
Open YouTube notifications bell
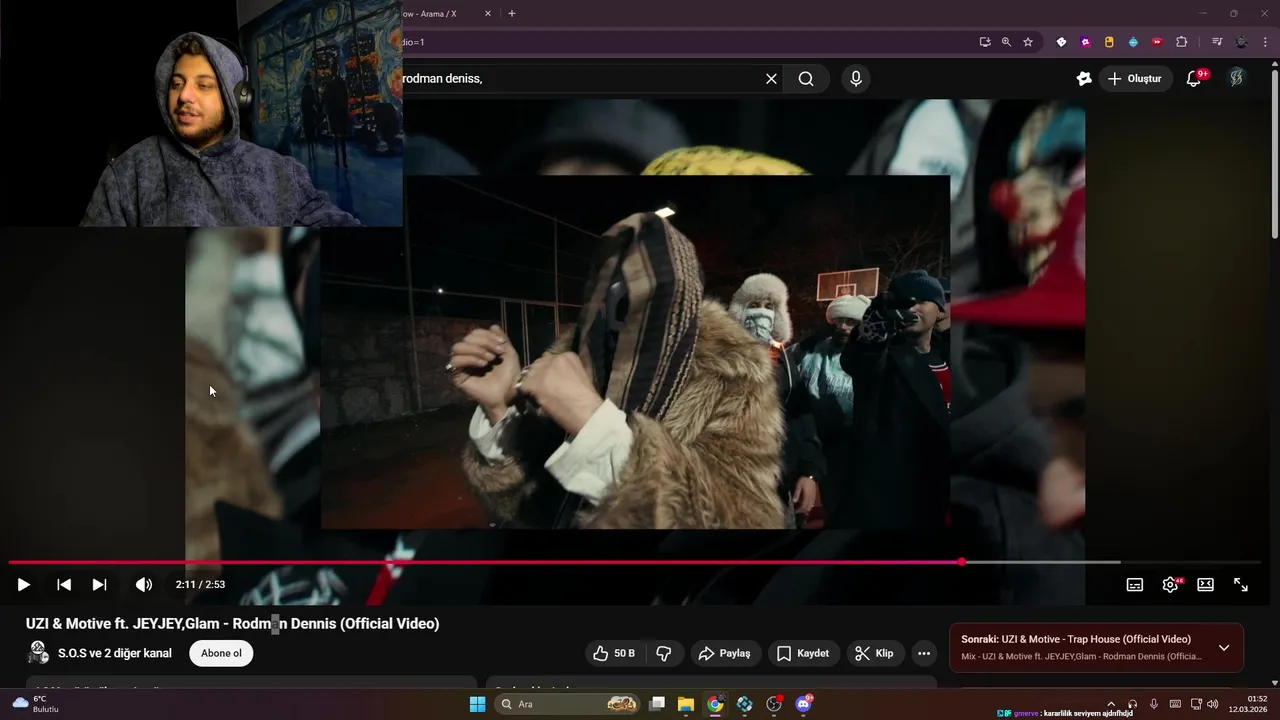click(x=1194, y=79)
